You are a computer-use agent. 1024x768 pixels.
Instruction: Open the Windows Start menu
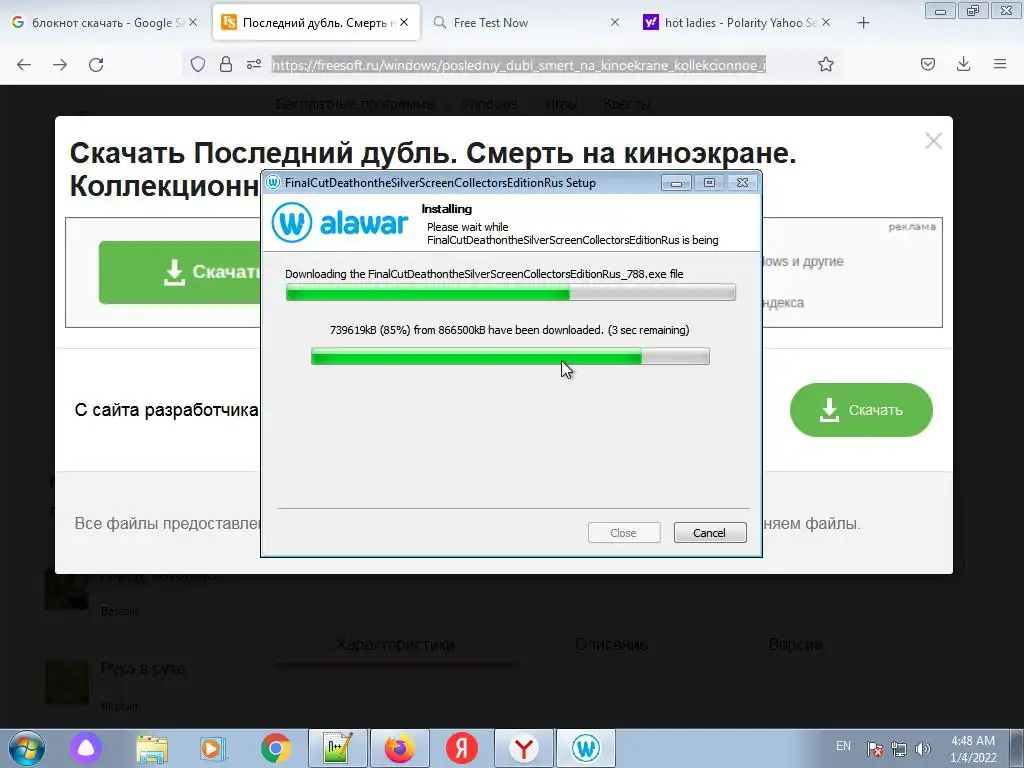[26, 748]
